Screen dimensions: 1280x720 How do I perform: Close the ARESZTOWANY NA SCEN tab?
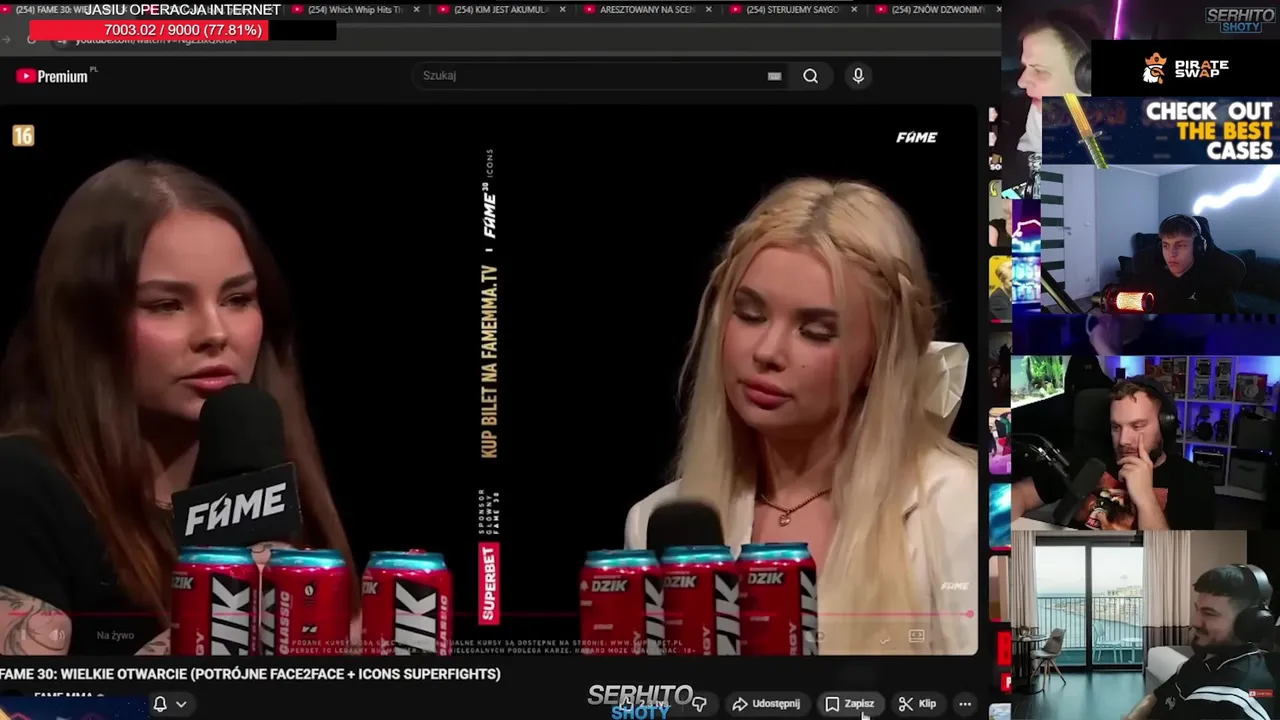click(x=708, y=10)
